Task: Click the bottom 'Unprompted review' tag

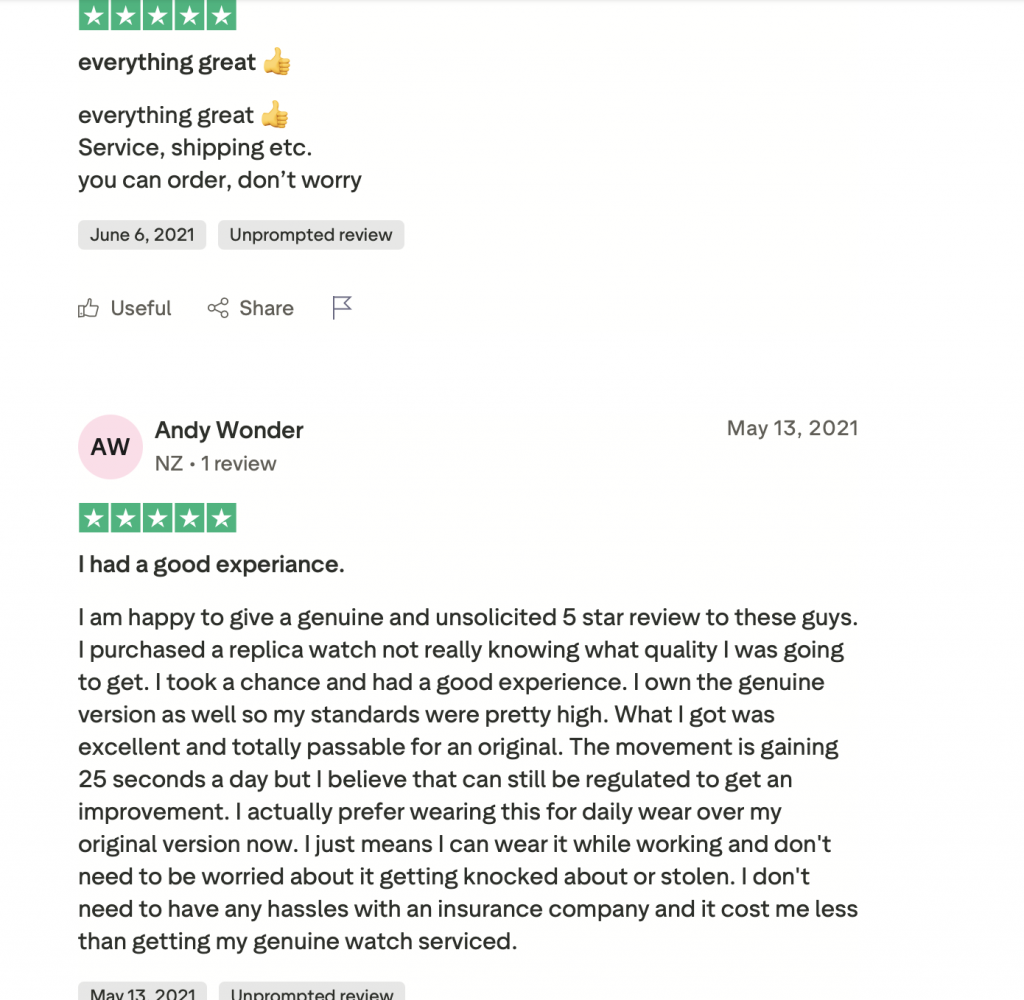Action: 311,992
